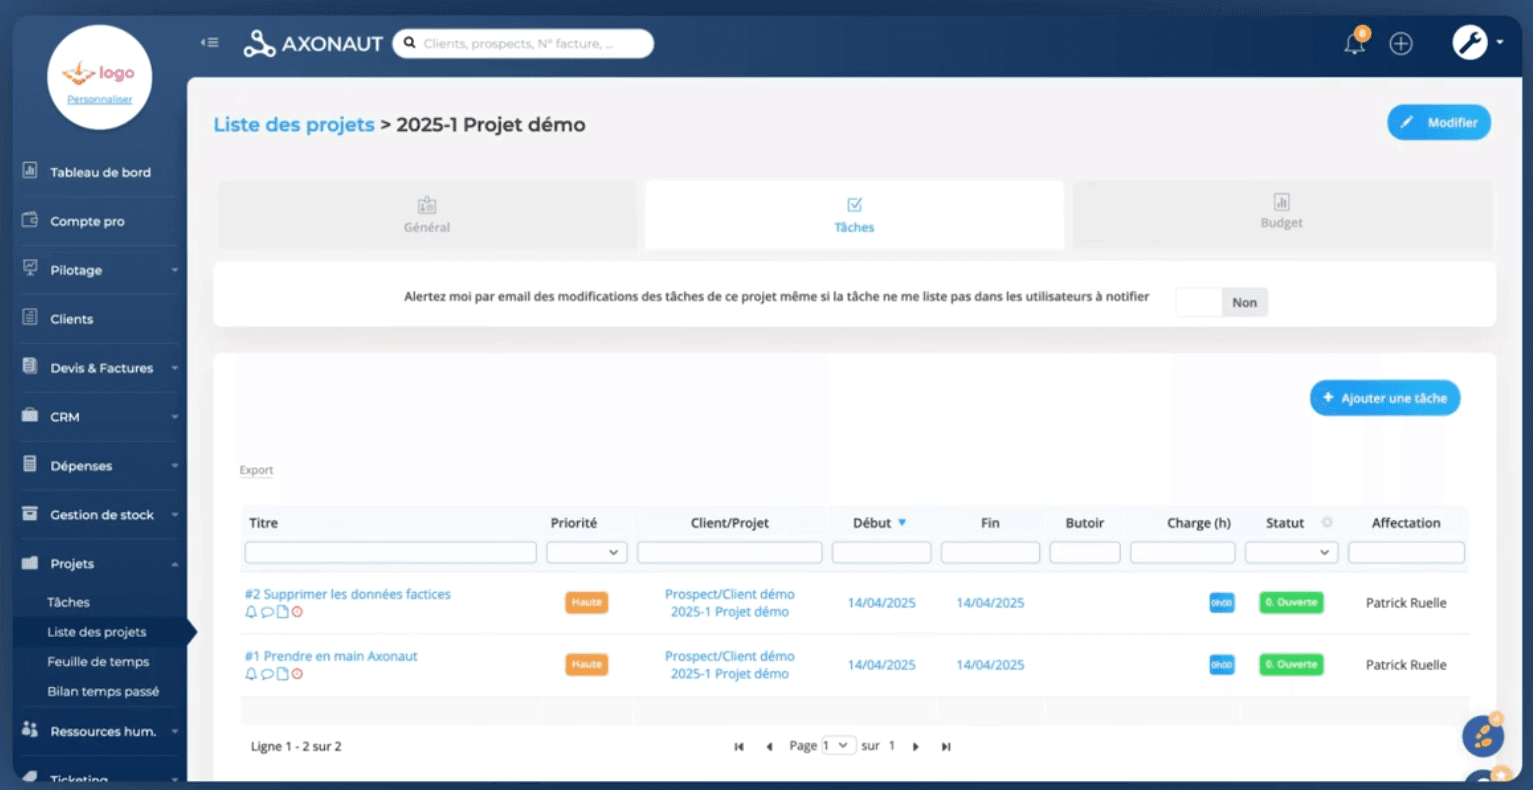Open the Statut filter dropdown
The width and height of the screenshot is (1533, 790).
pyautogui.click(x=1291, y=552)
